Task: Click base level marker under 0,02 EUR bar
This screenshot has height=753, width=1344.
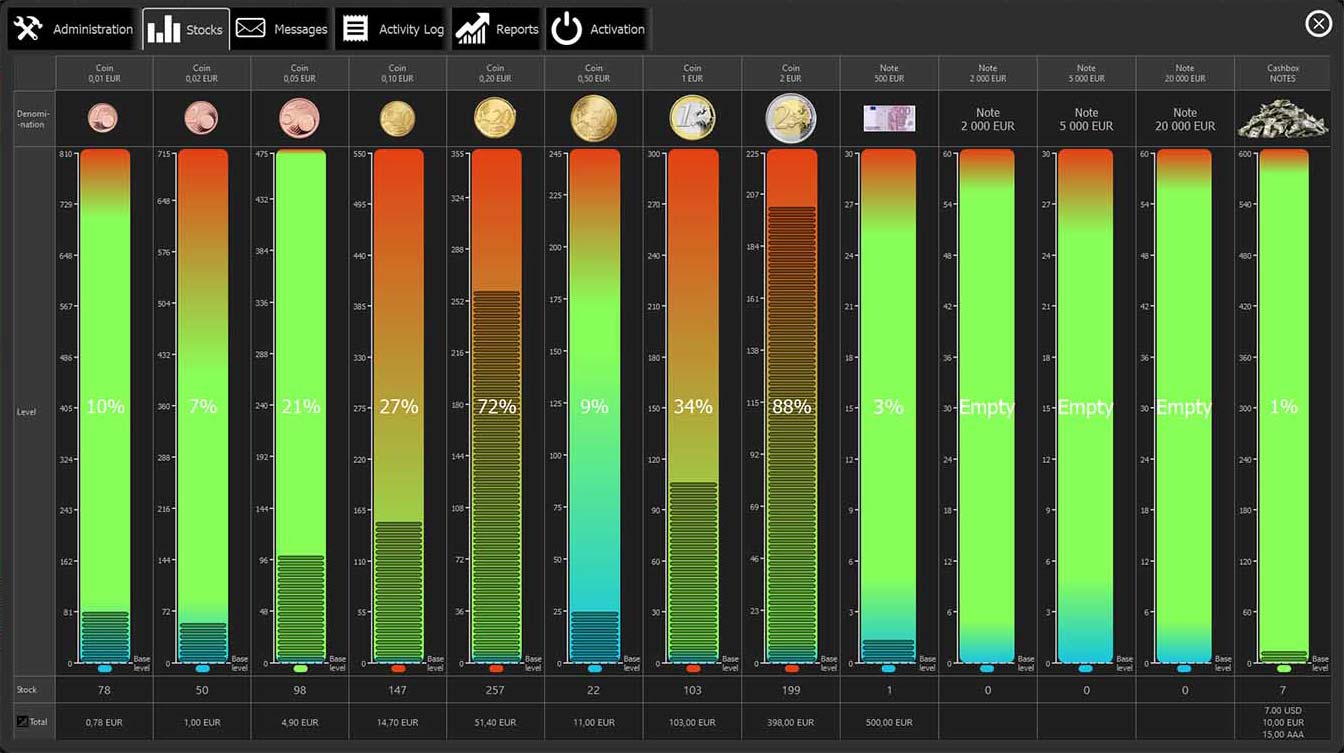Action: [x=202, y=668]
